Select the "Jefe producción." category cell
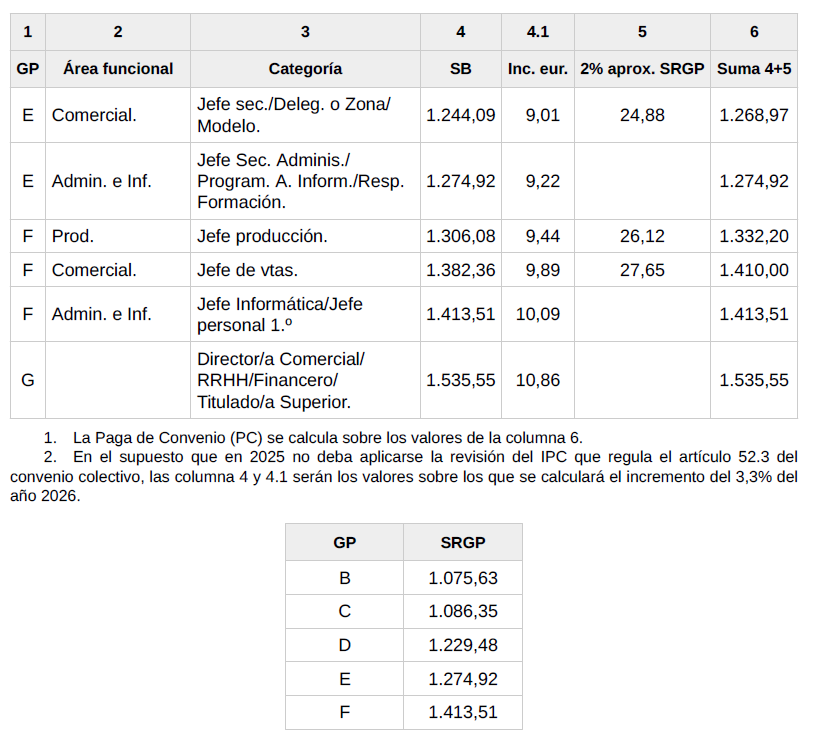The image size is (816, 738). (262, 236)
